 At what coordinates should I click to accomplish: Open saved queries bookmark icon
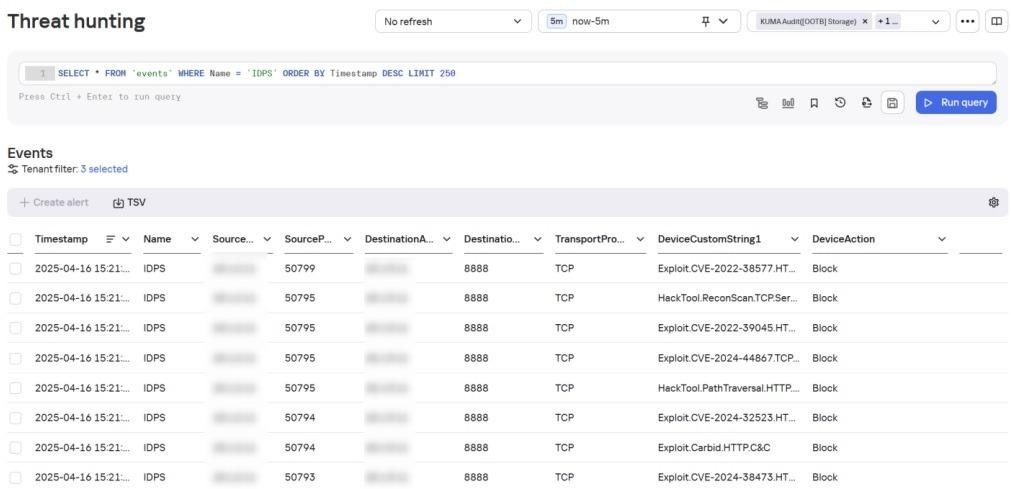(814, 103)
